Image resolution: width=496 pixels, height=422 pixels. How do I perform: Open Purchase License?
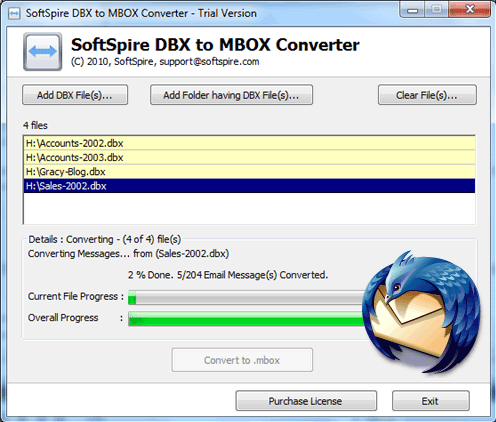coord(306,401)
